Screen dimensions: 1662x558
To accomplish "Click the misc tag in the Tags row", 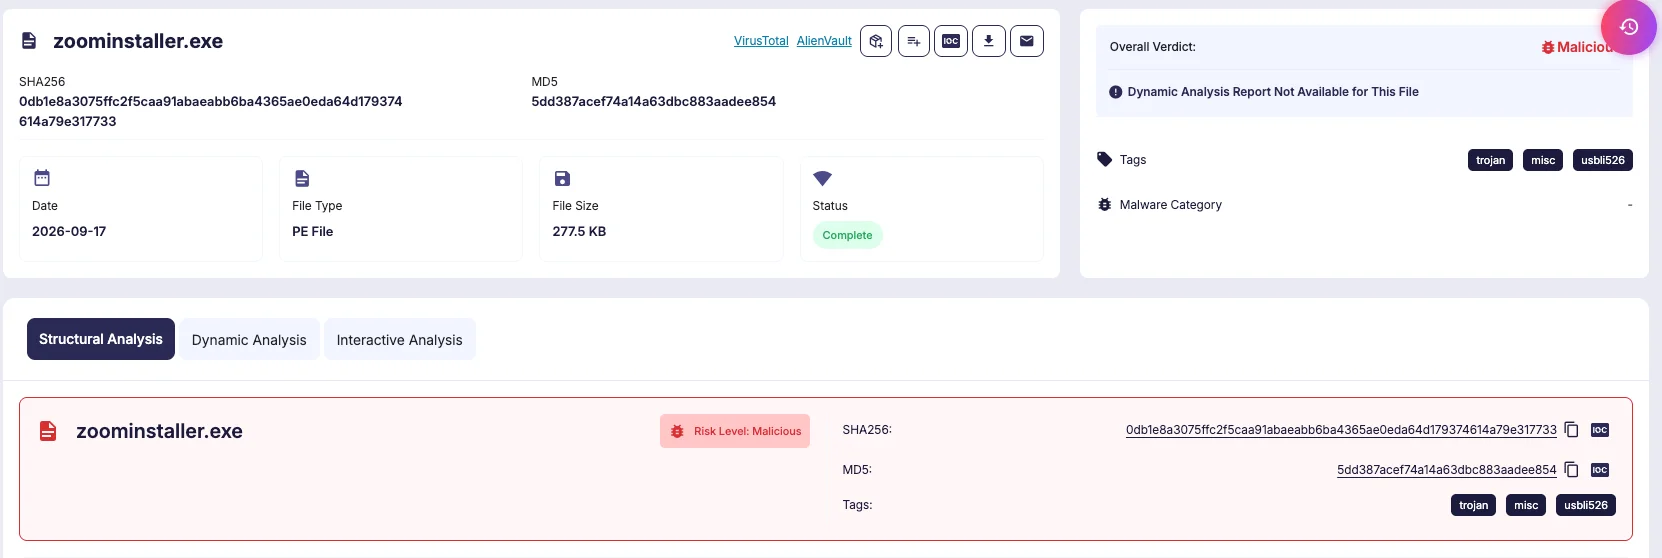I will point(1543,160).
